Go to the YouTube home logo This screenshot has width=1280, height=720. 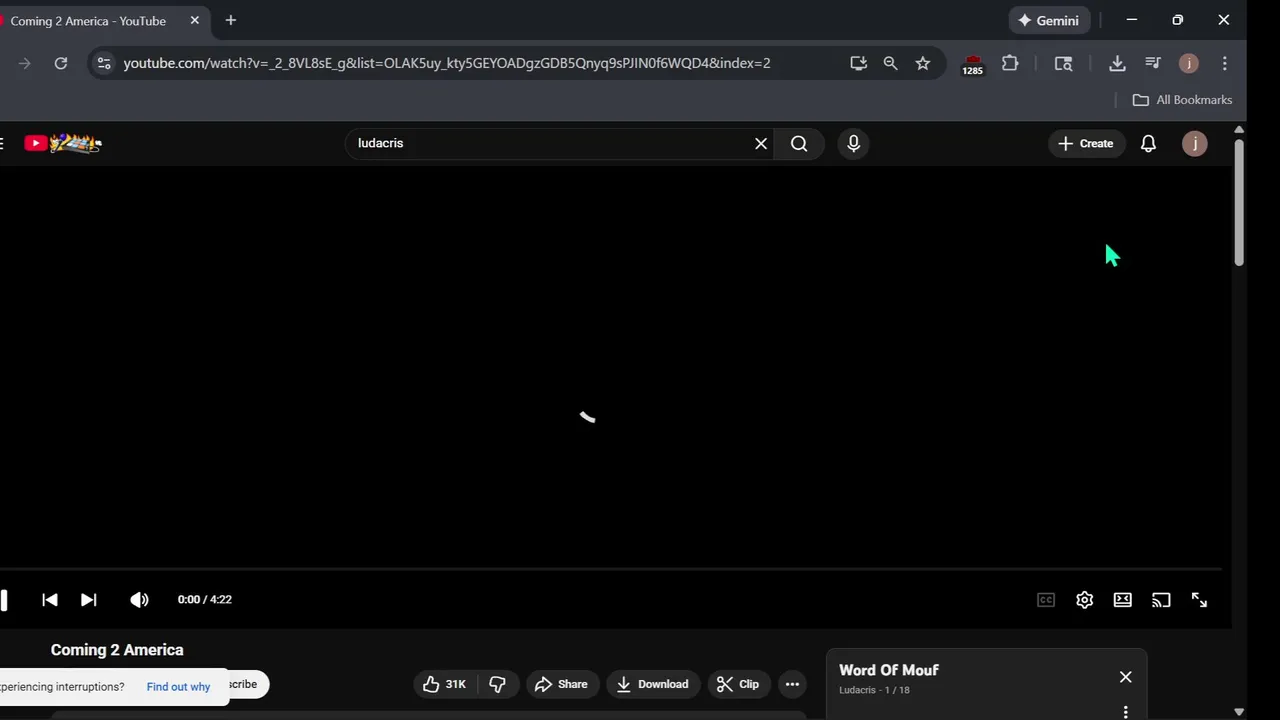[62, 143]
